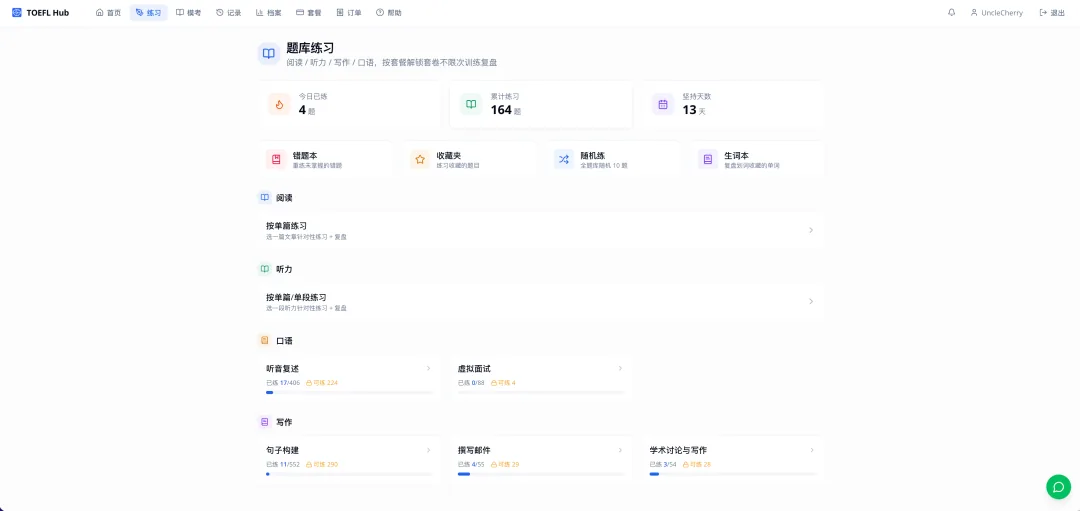Viewport: 1080px width, 511px height.
Task: Click the 听音复述 progress bar
Action: (349, 393)
